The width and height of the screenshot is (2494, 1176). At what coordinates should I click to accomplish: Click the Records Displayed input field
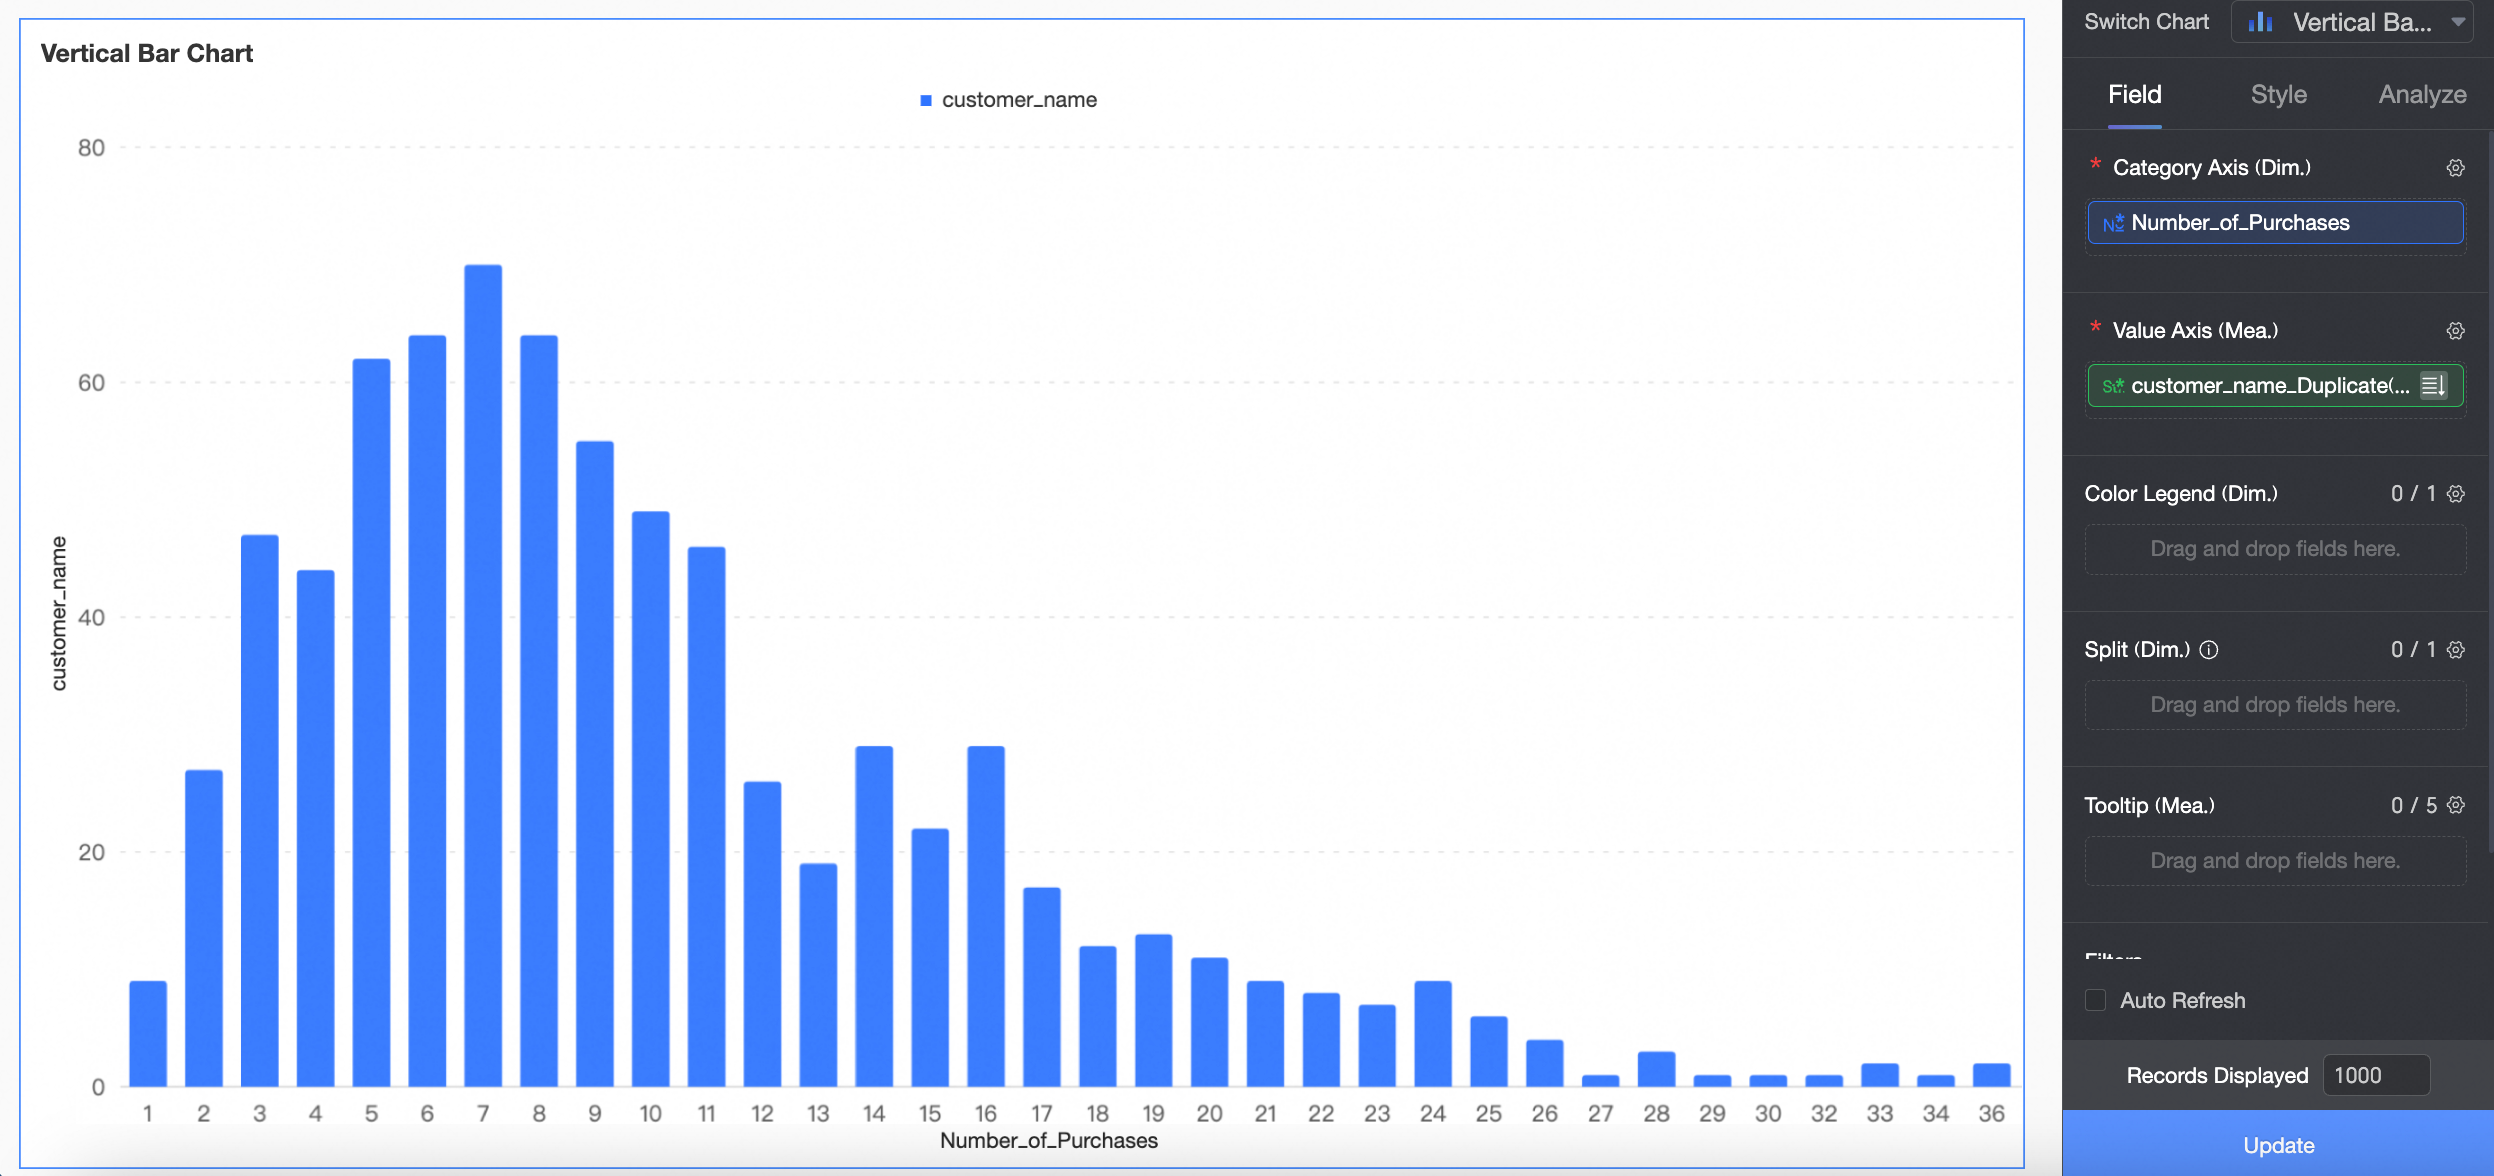(x=2375, y=1076)
